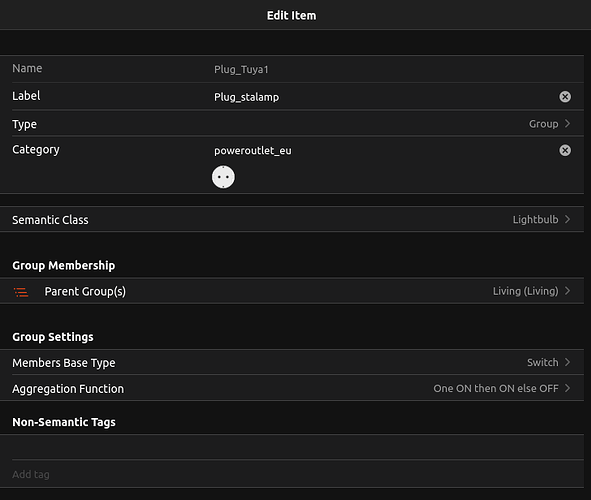The image size is (591, 500).
Task: Click the Edit Item title header
Action: [x=291, y=15]
